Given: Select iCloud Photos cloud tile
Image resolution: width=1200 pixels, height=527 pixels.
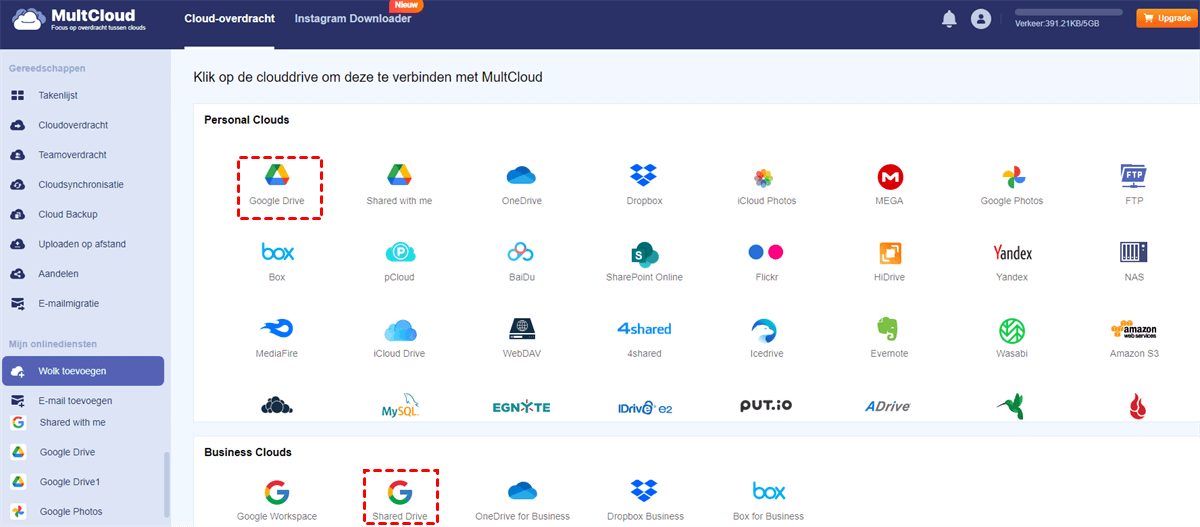Looking at the screenshot, I should click(x=766, y=186).
